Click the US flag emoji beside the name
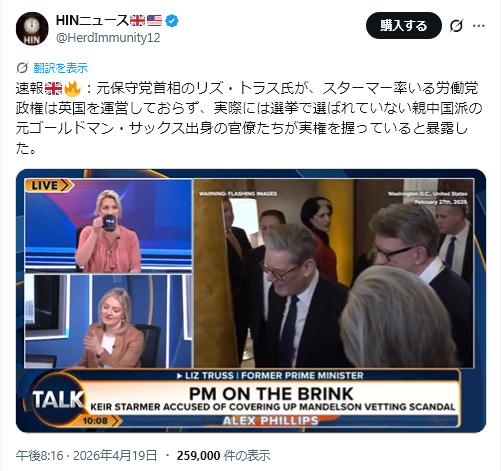Screen dimensions: 501x471 (154, 21)
